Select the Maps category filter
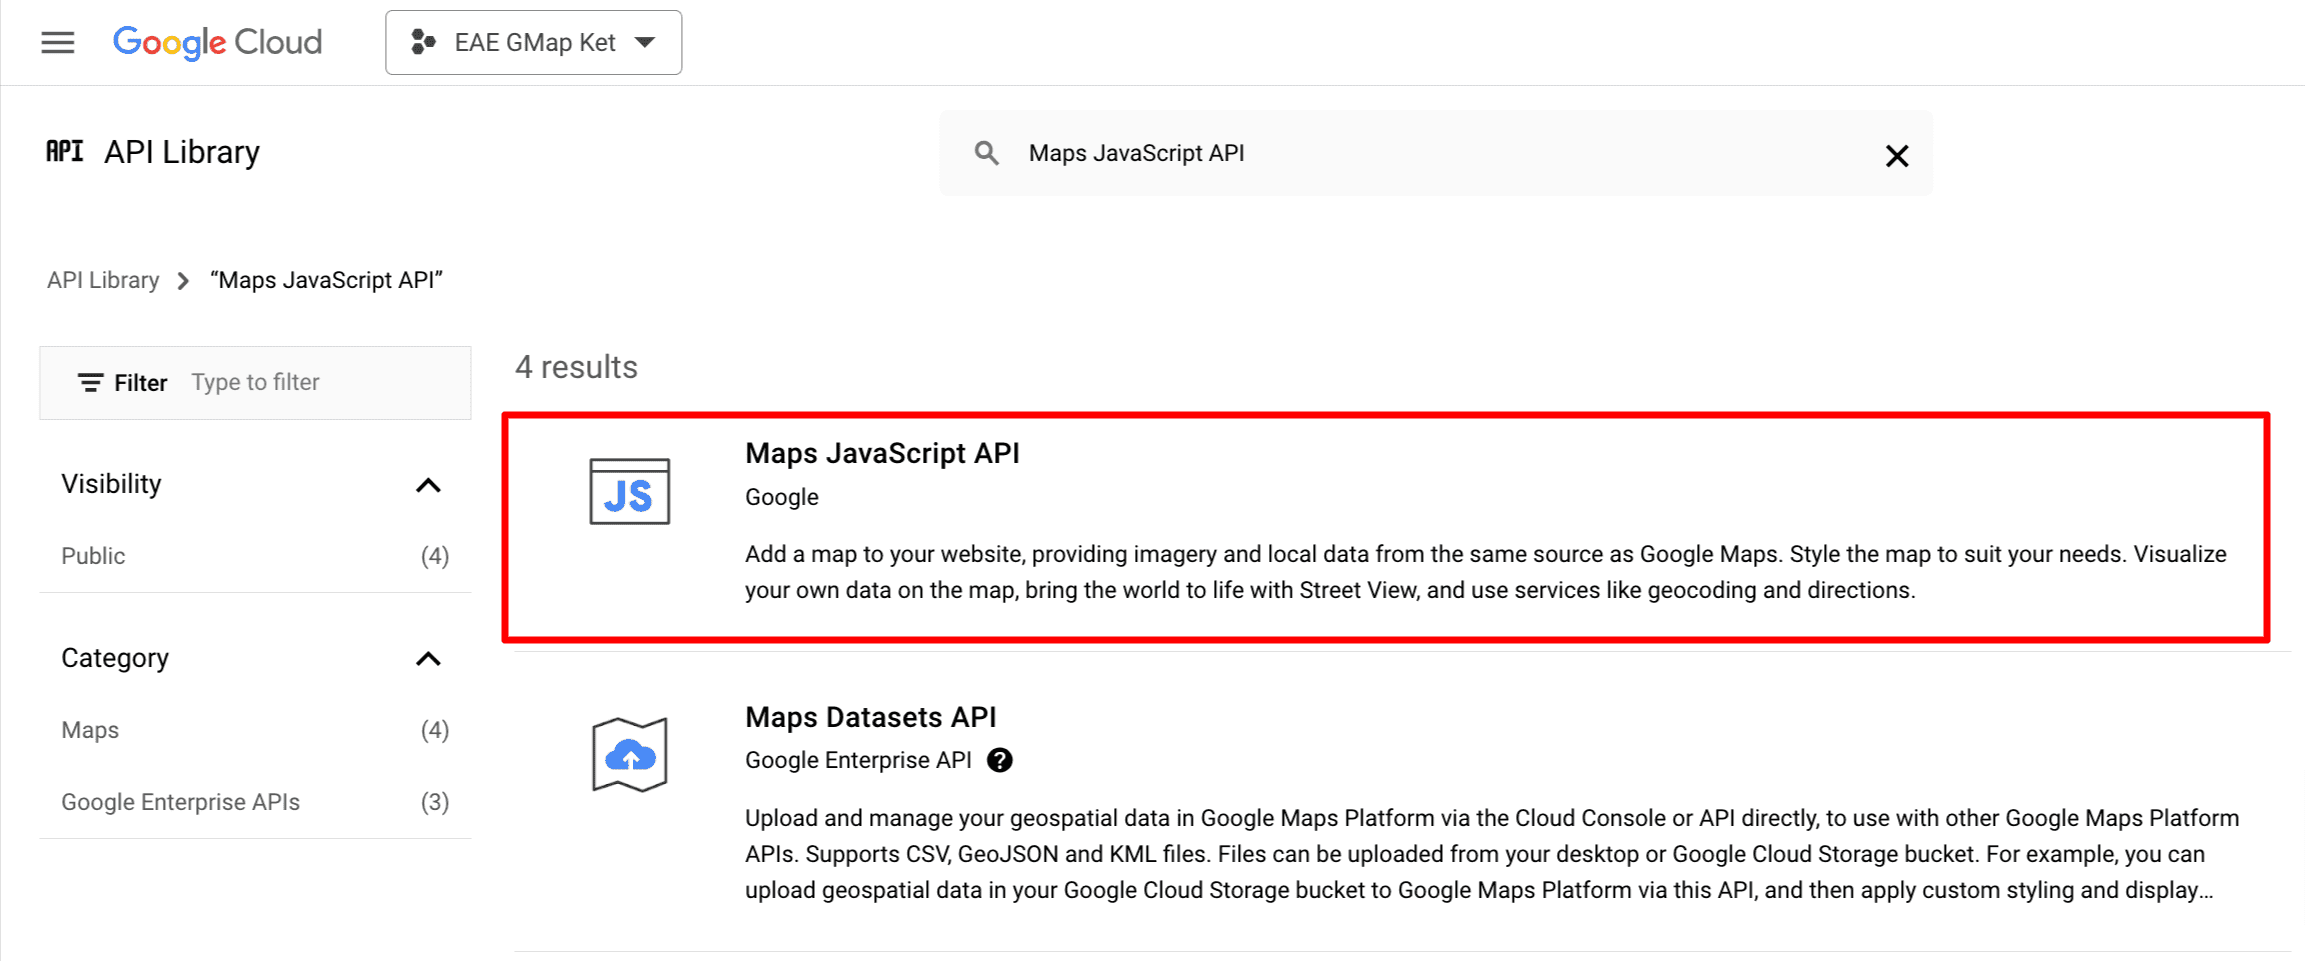The height and width of the screenshot is (961, 2305). point(255,730)
